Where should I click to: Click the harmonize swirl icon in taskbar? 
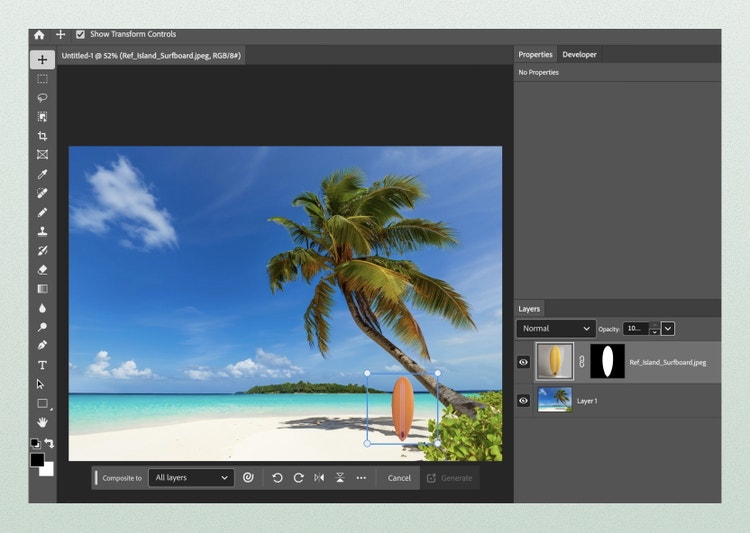coord(248,477)
